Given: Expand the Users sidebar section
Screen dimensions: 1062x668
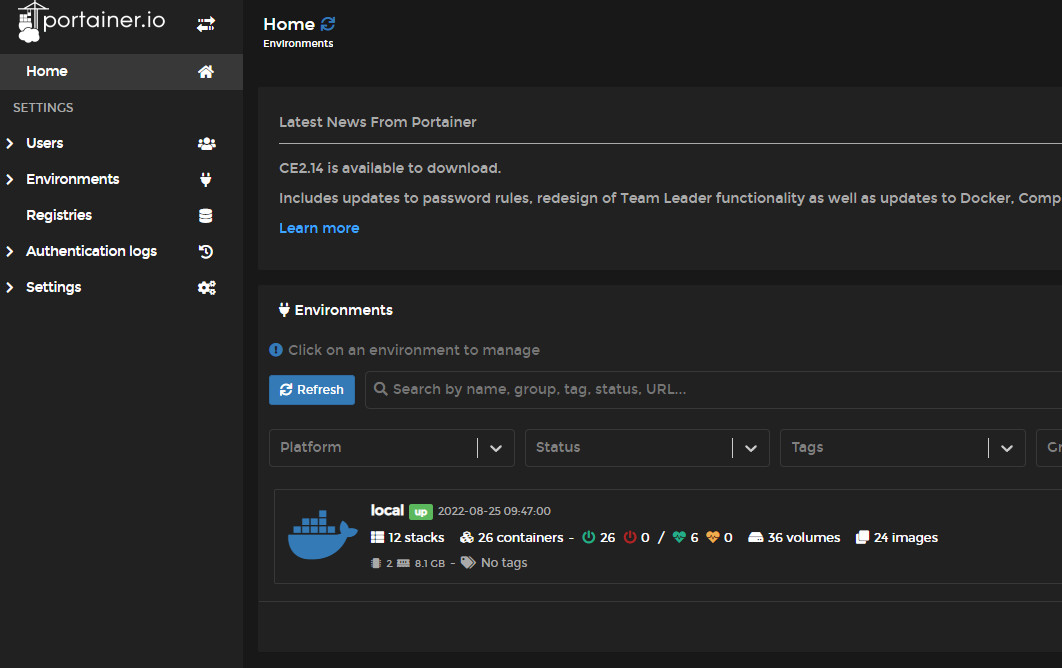Looking at the screenshot, I should pos(10,144).
